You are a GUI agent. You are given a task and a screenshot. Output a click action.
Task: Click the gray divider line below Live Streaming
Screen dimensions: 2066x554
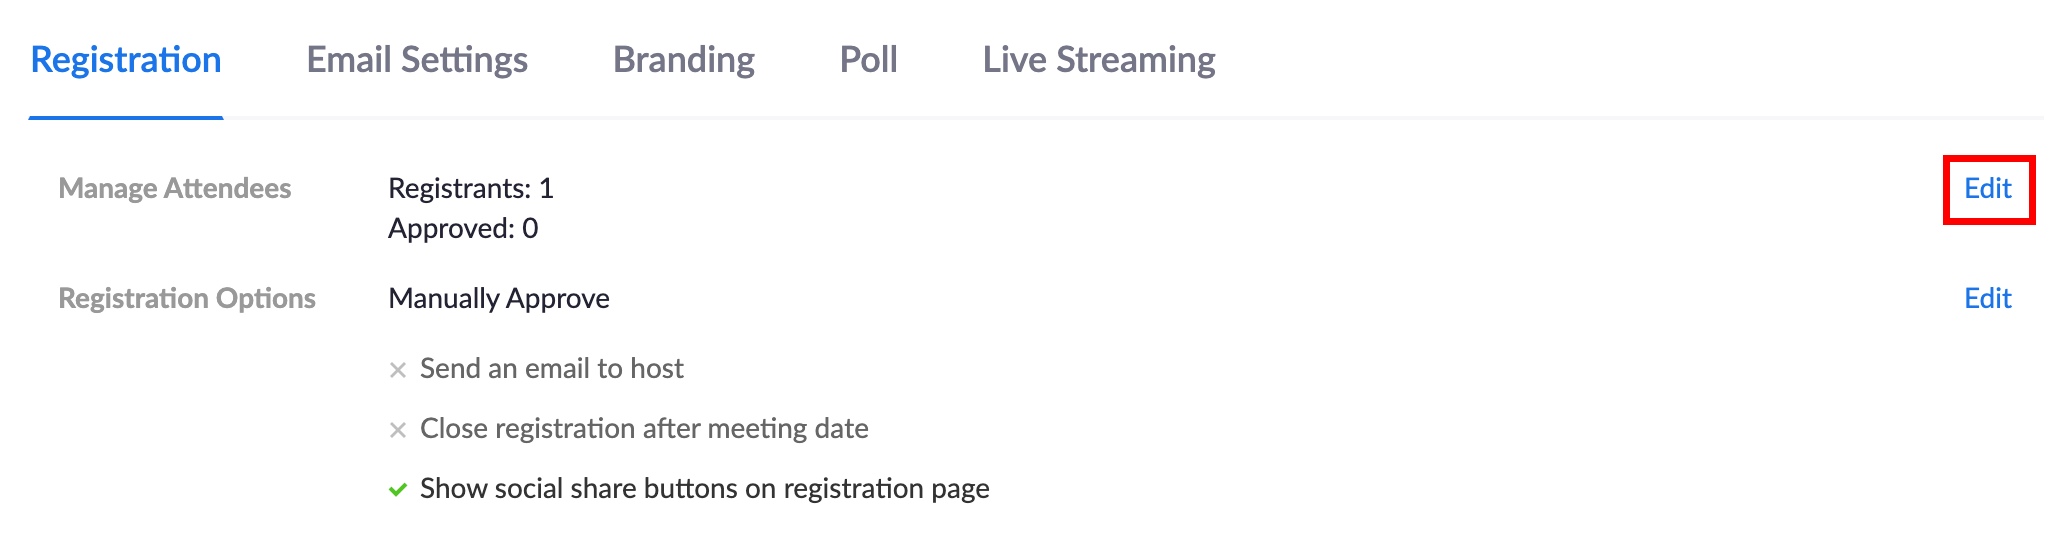(x=1098, y=118)
